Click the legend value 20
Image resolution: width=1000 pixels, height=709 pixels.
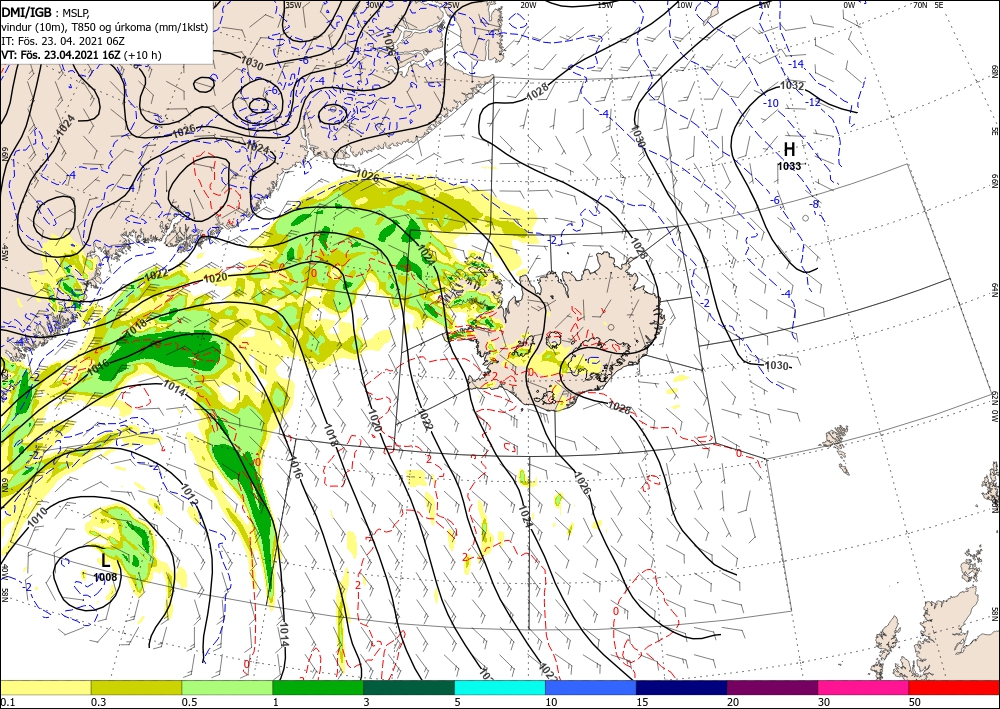click(x=733, y=702)
